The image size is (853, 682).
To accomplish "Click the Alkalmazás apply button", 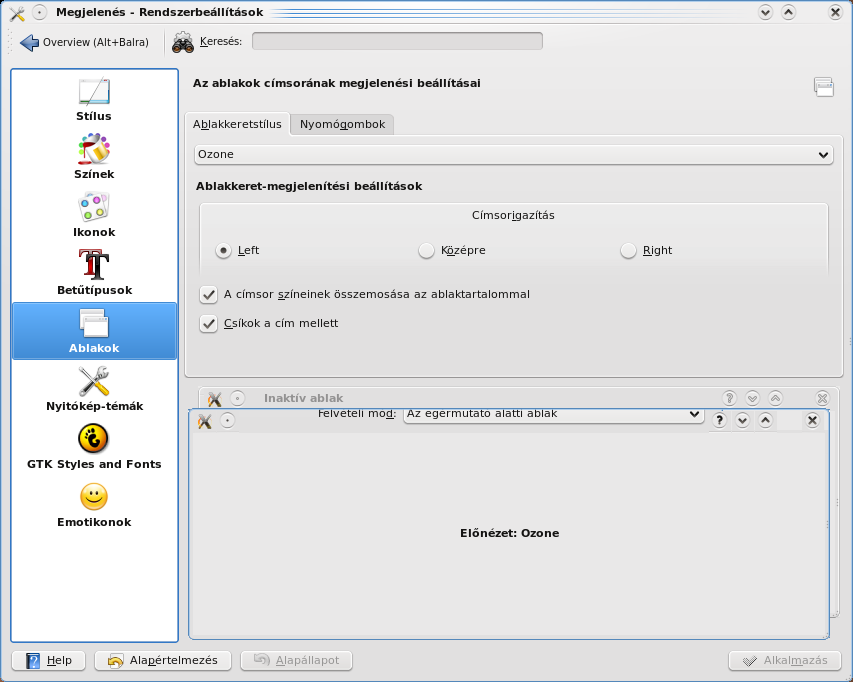I will click(x=785, y=660).
